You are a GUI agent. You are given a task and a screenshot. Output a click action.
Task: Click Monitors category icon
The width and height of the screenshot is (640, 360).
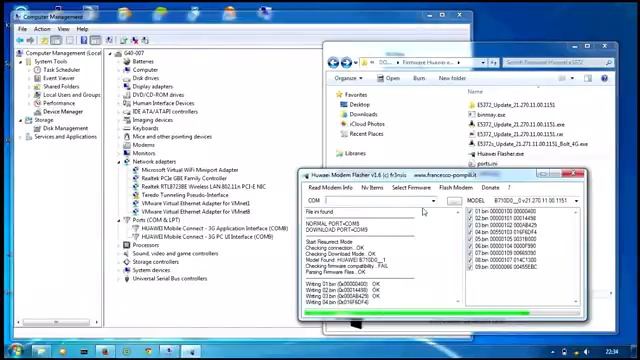pos(127,153)
